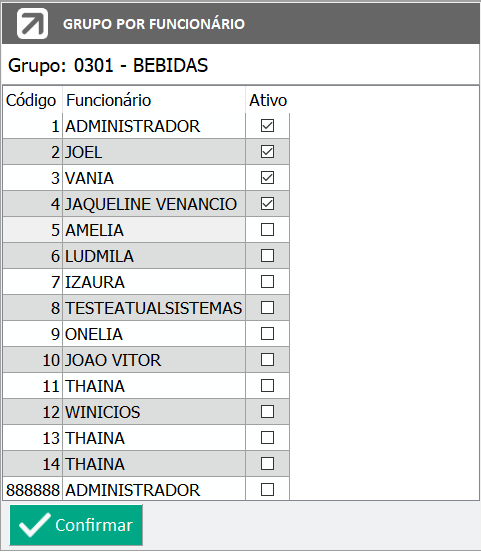The height and width of the screenshot is (552, 481).
Task: Click the Confirmar button
Action: point(76,525)
